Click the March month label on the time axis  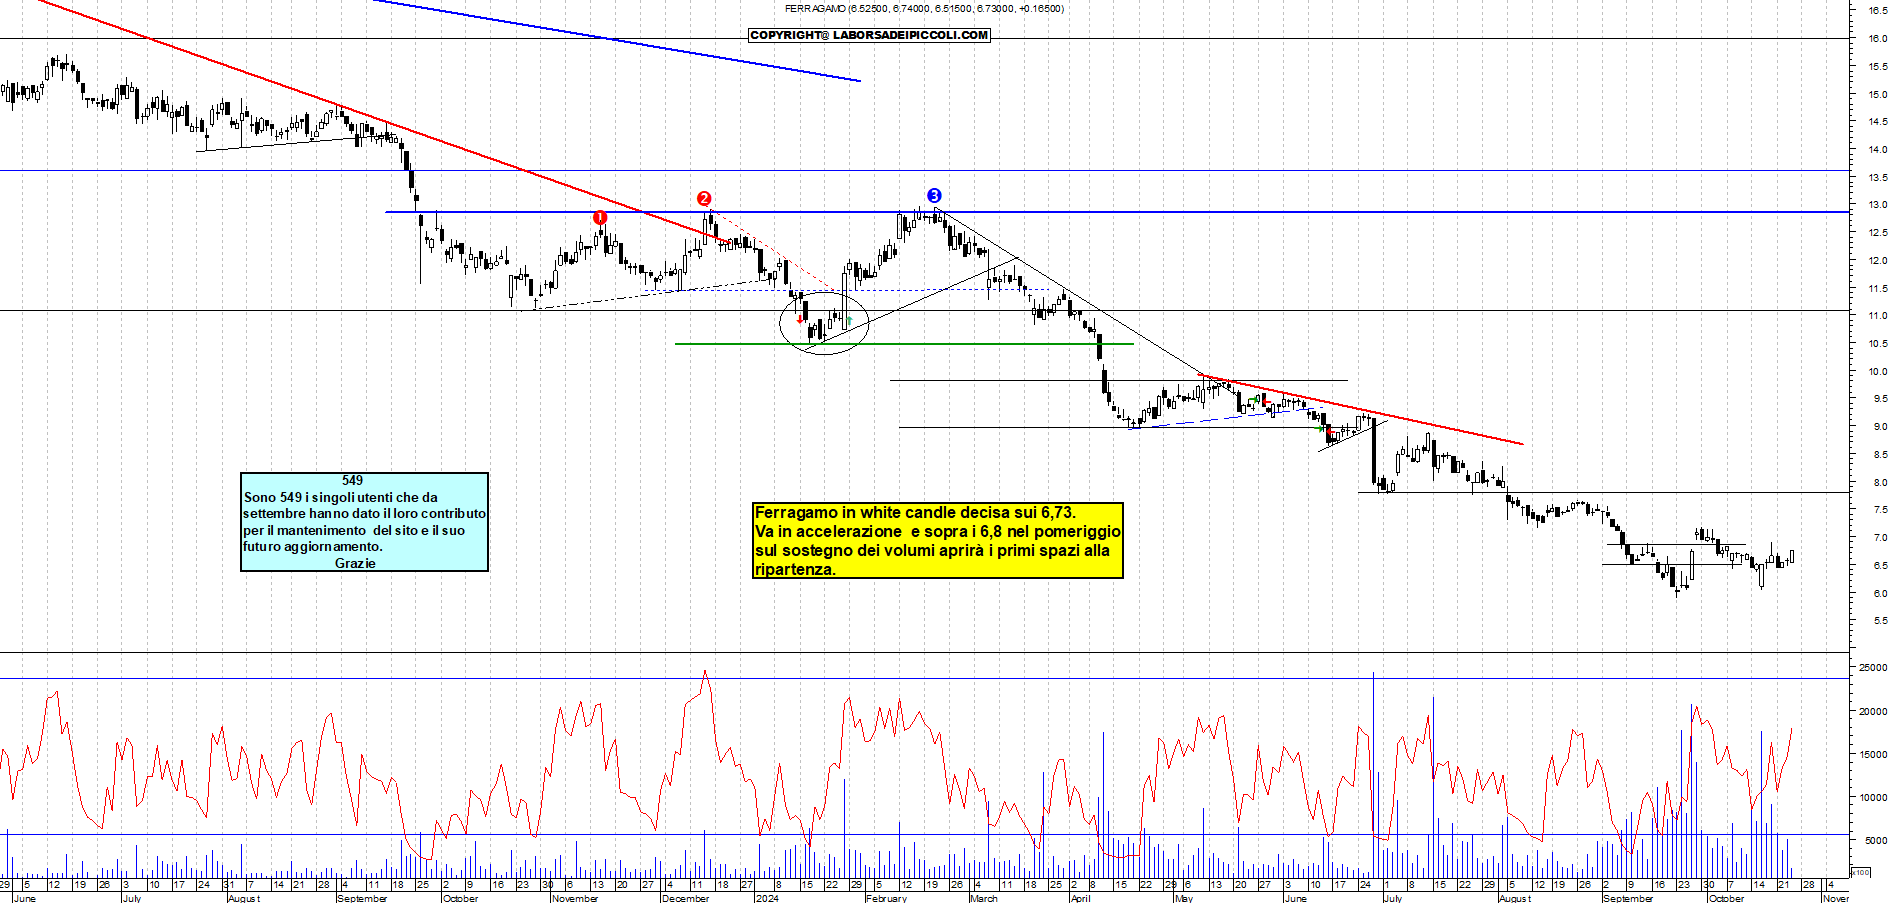984,898
